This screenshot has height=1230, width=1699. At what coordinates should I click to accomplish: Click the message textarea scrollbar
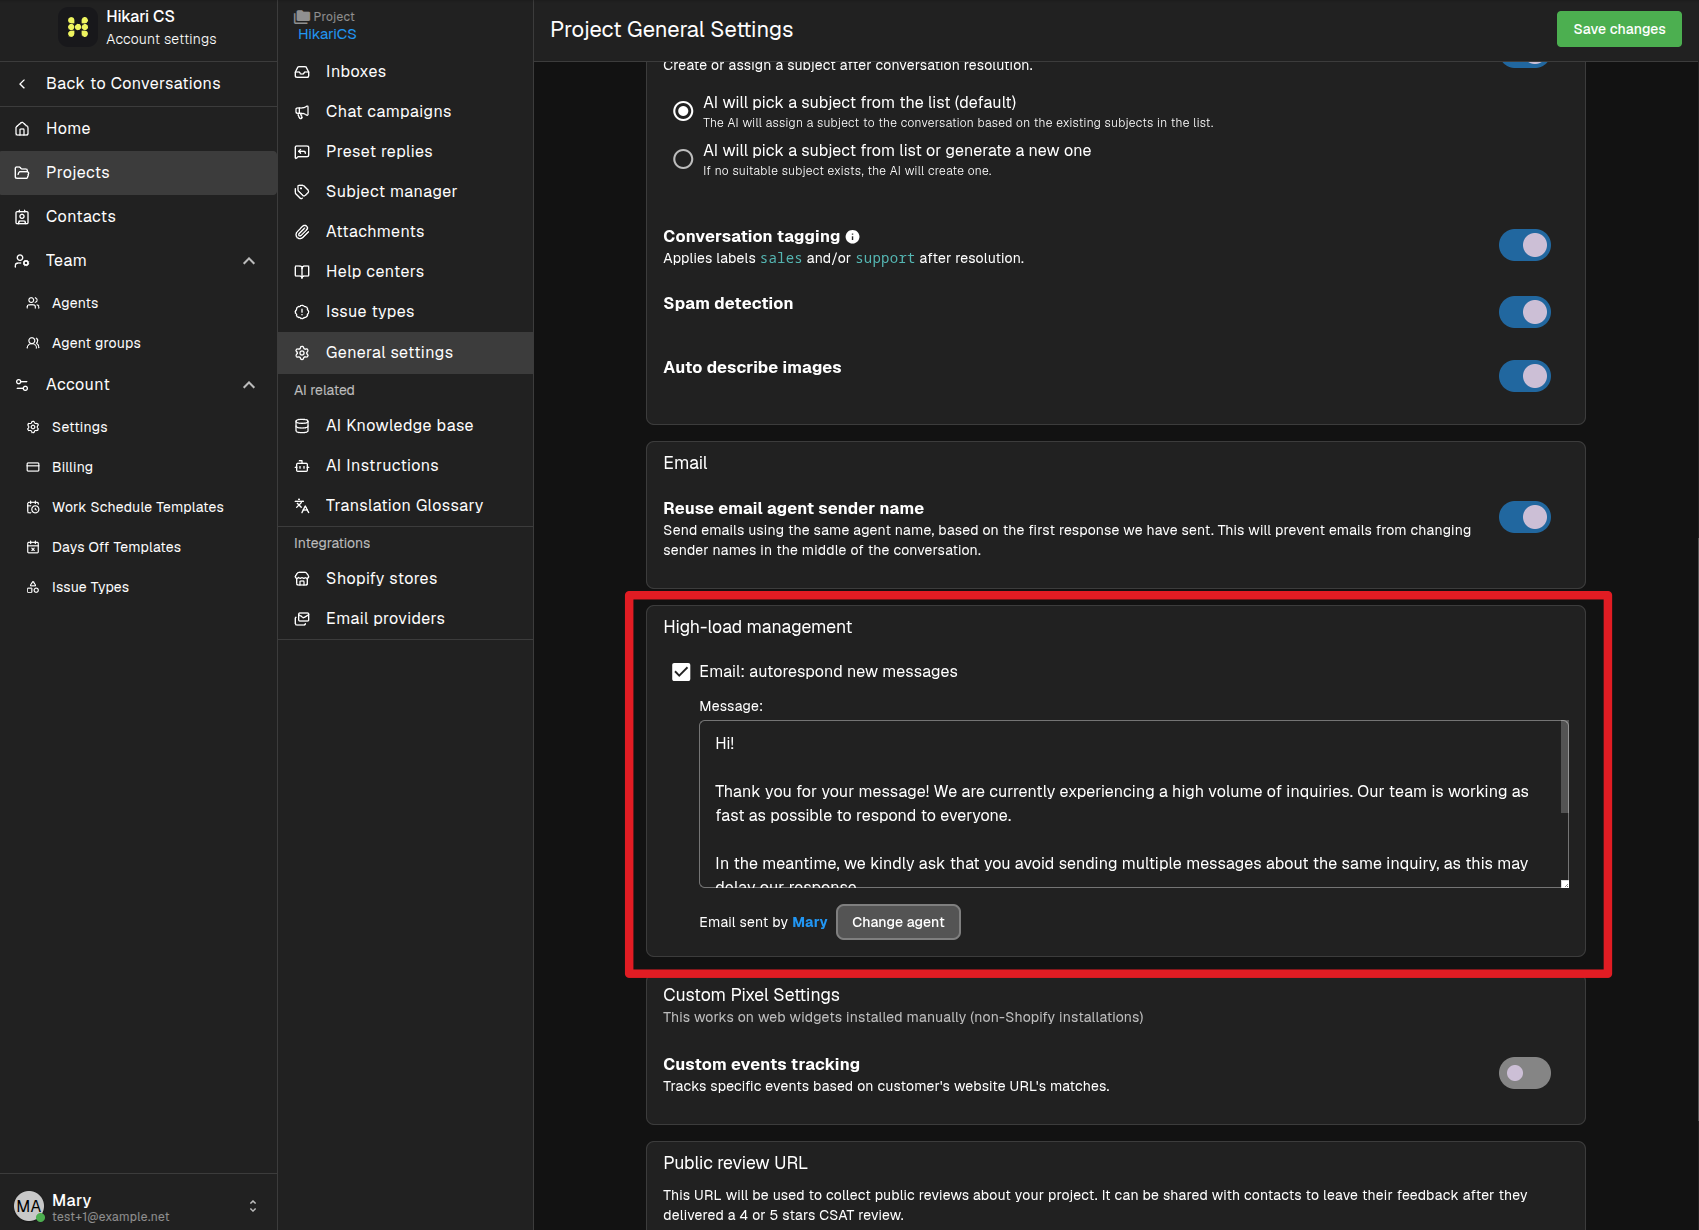click(x=1564, y=768)
